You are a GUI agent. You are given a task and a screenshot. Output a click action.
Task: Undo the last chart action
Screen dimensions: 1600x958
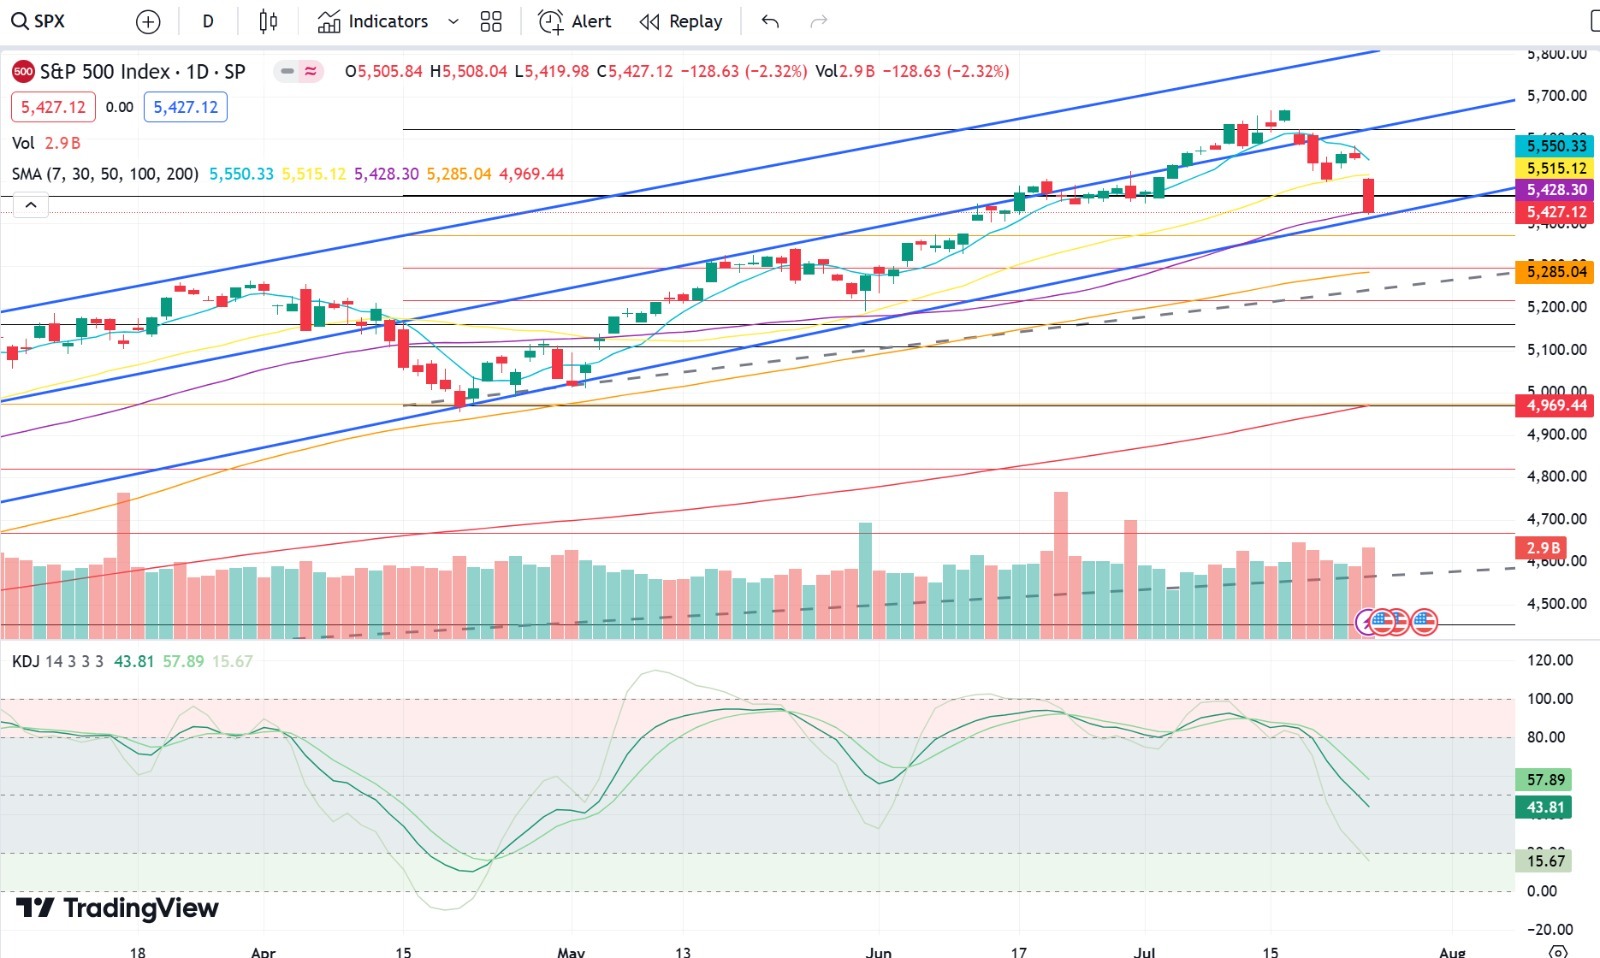tap(770, 21)
